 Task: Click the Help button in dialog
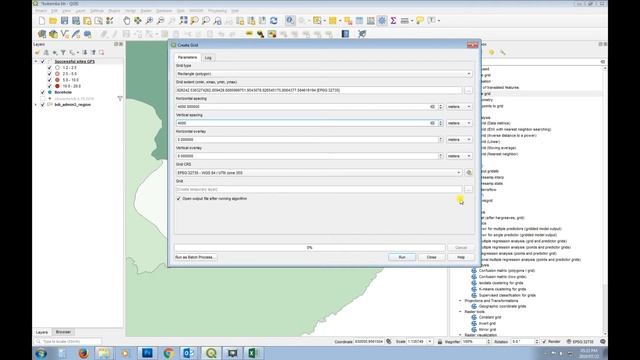(461, 258)
